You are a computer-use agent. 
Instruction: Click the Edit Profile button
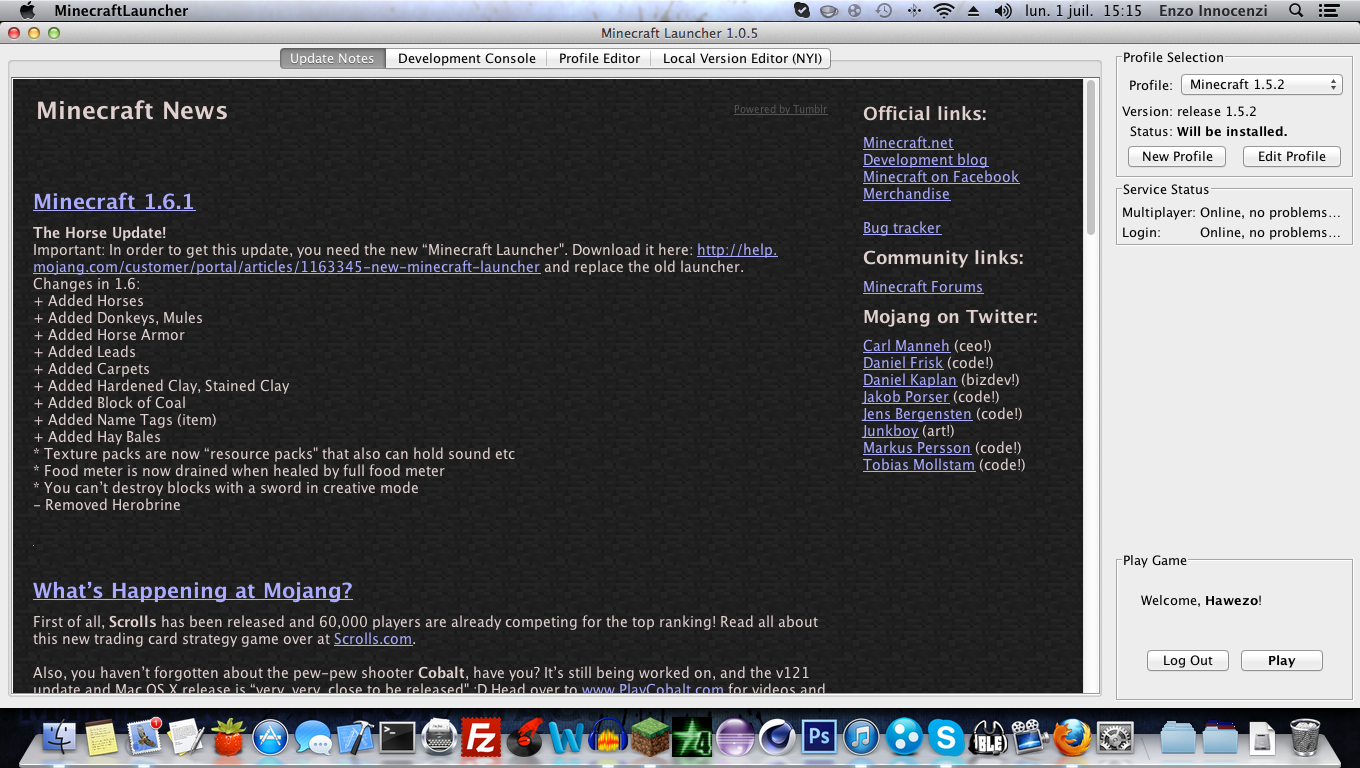[1291, 157]
